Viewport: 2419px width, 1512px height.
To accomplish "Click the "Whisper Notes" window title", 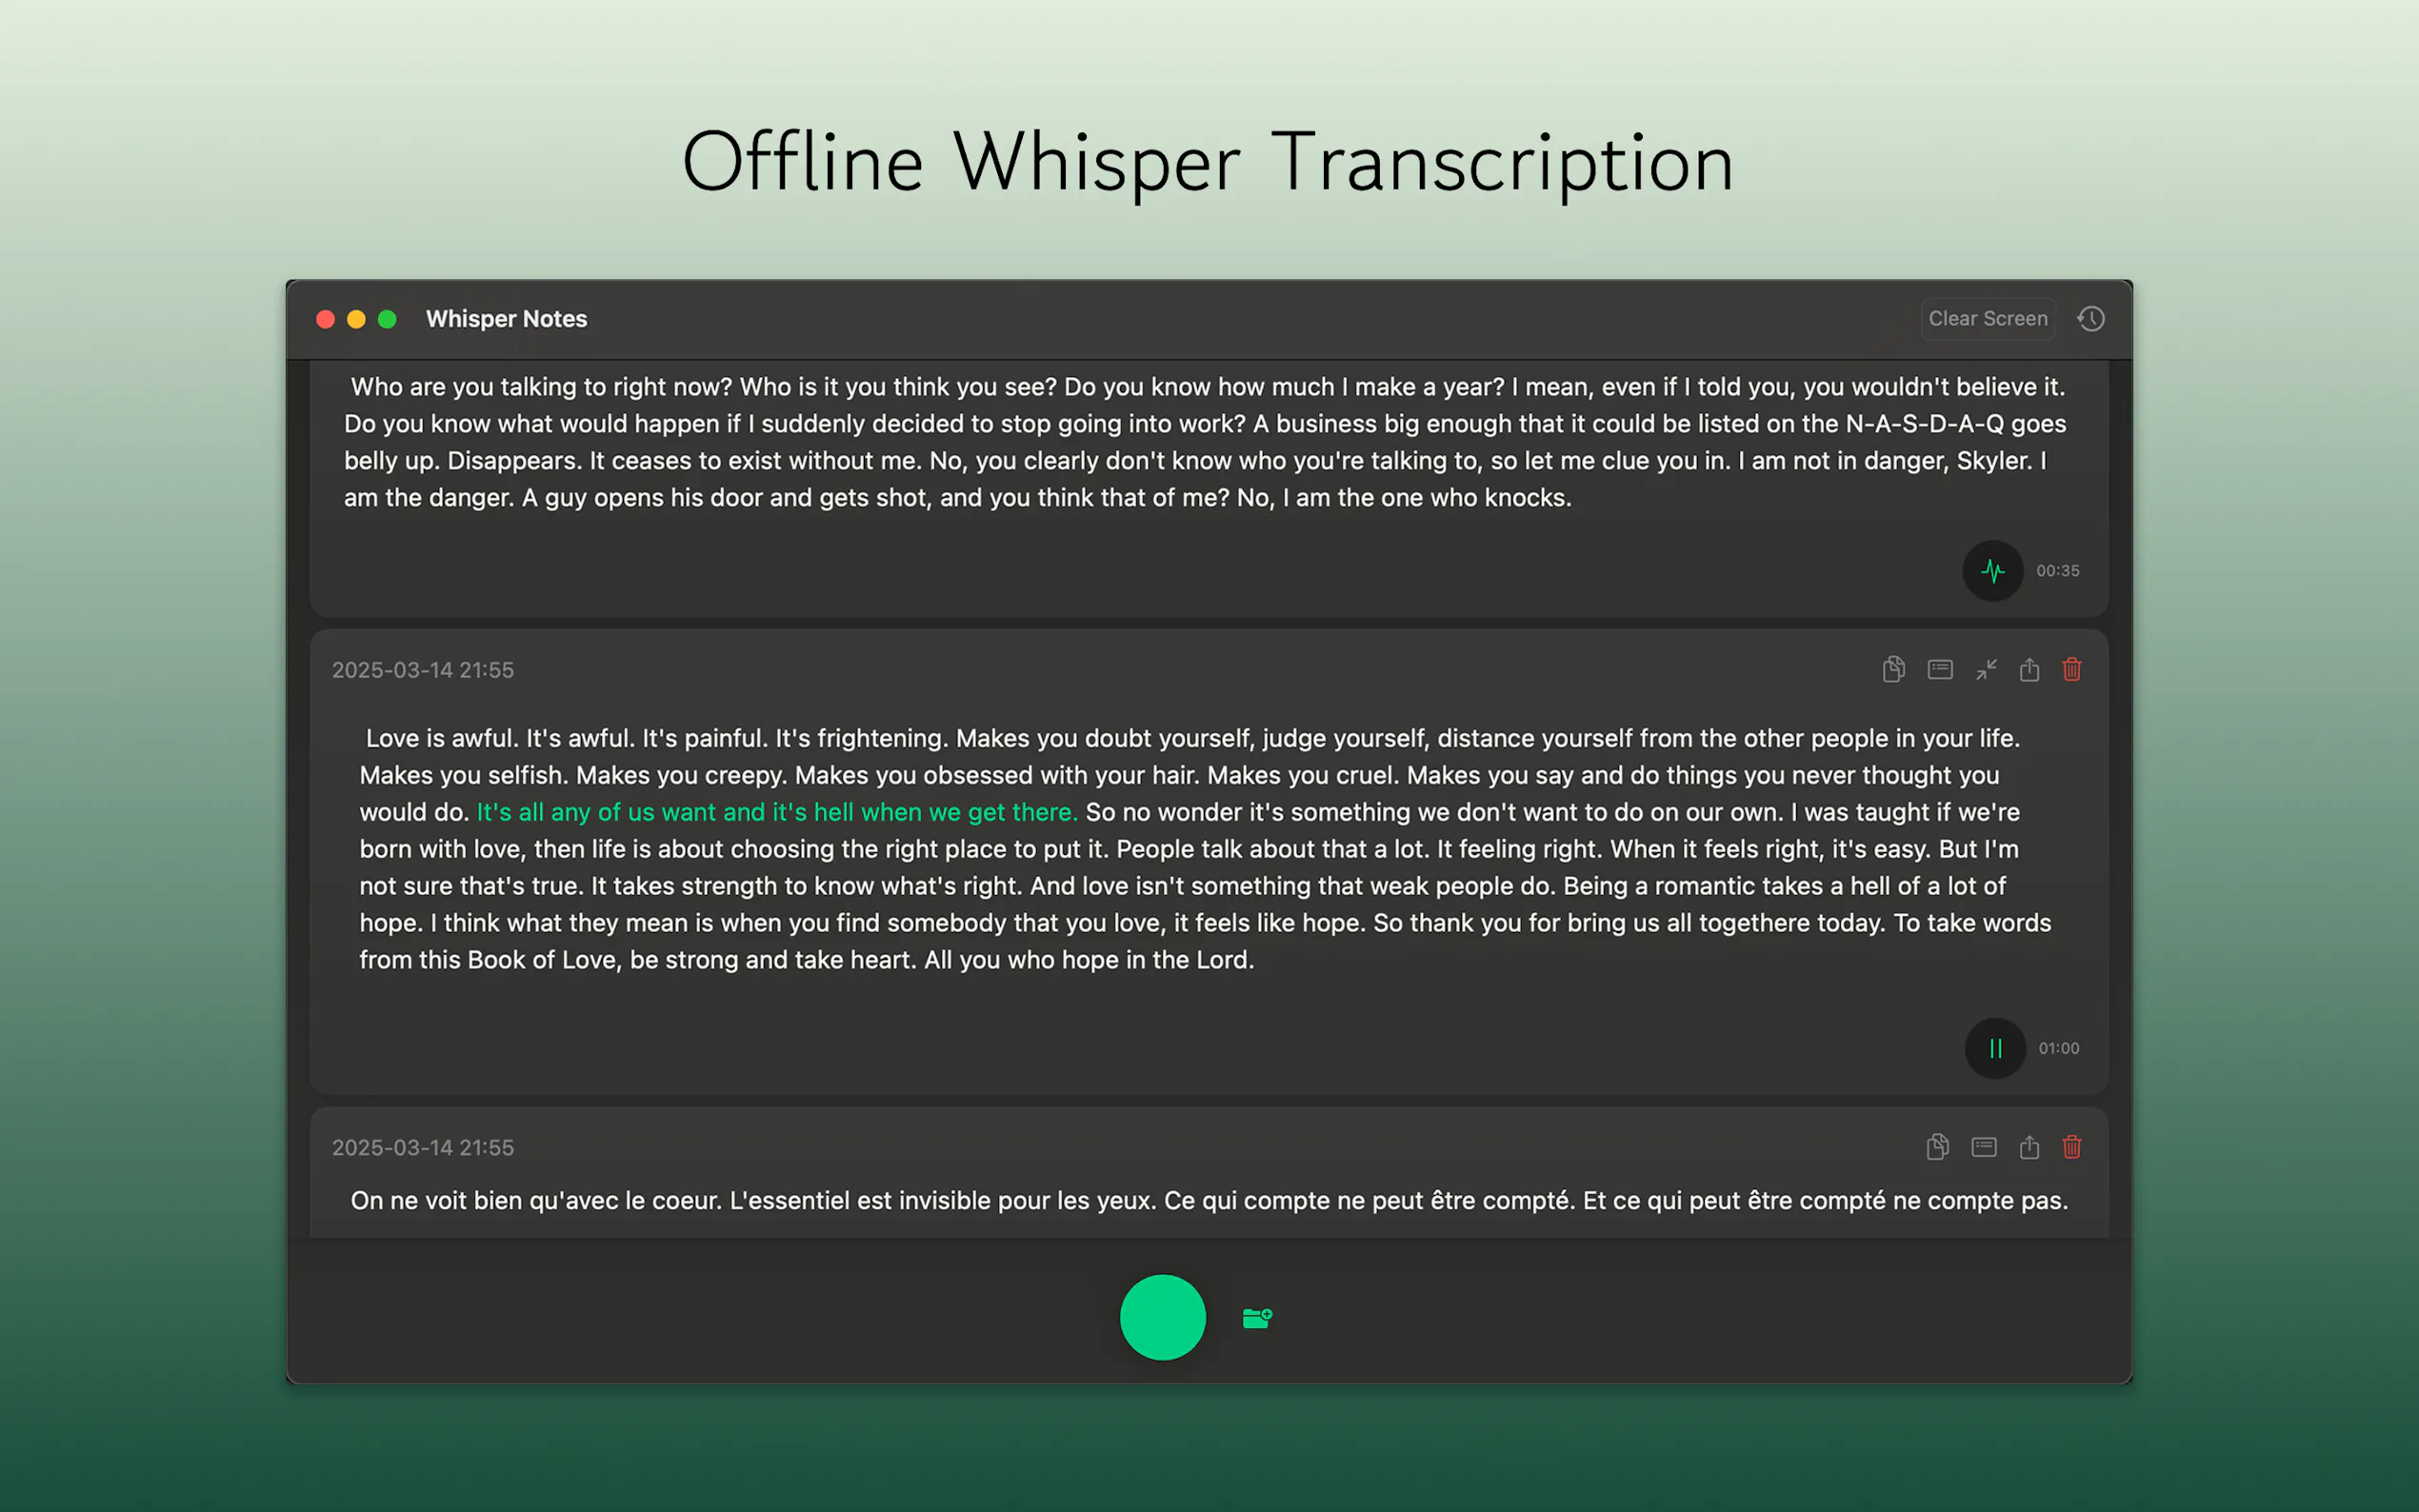I will click(x=506, y=319).
